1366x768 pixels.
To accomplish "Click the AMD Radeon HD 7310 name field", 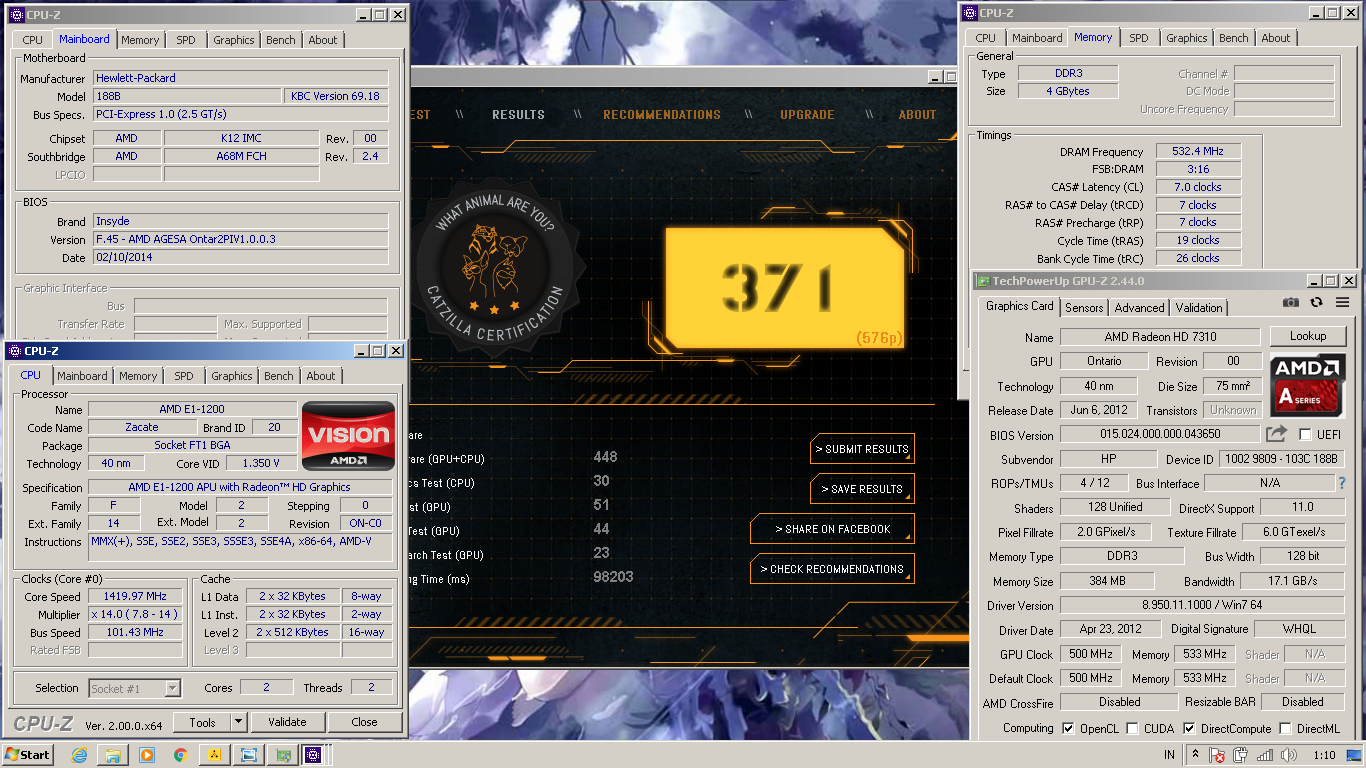I will [x=1160, y=337].
